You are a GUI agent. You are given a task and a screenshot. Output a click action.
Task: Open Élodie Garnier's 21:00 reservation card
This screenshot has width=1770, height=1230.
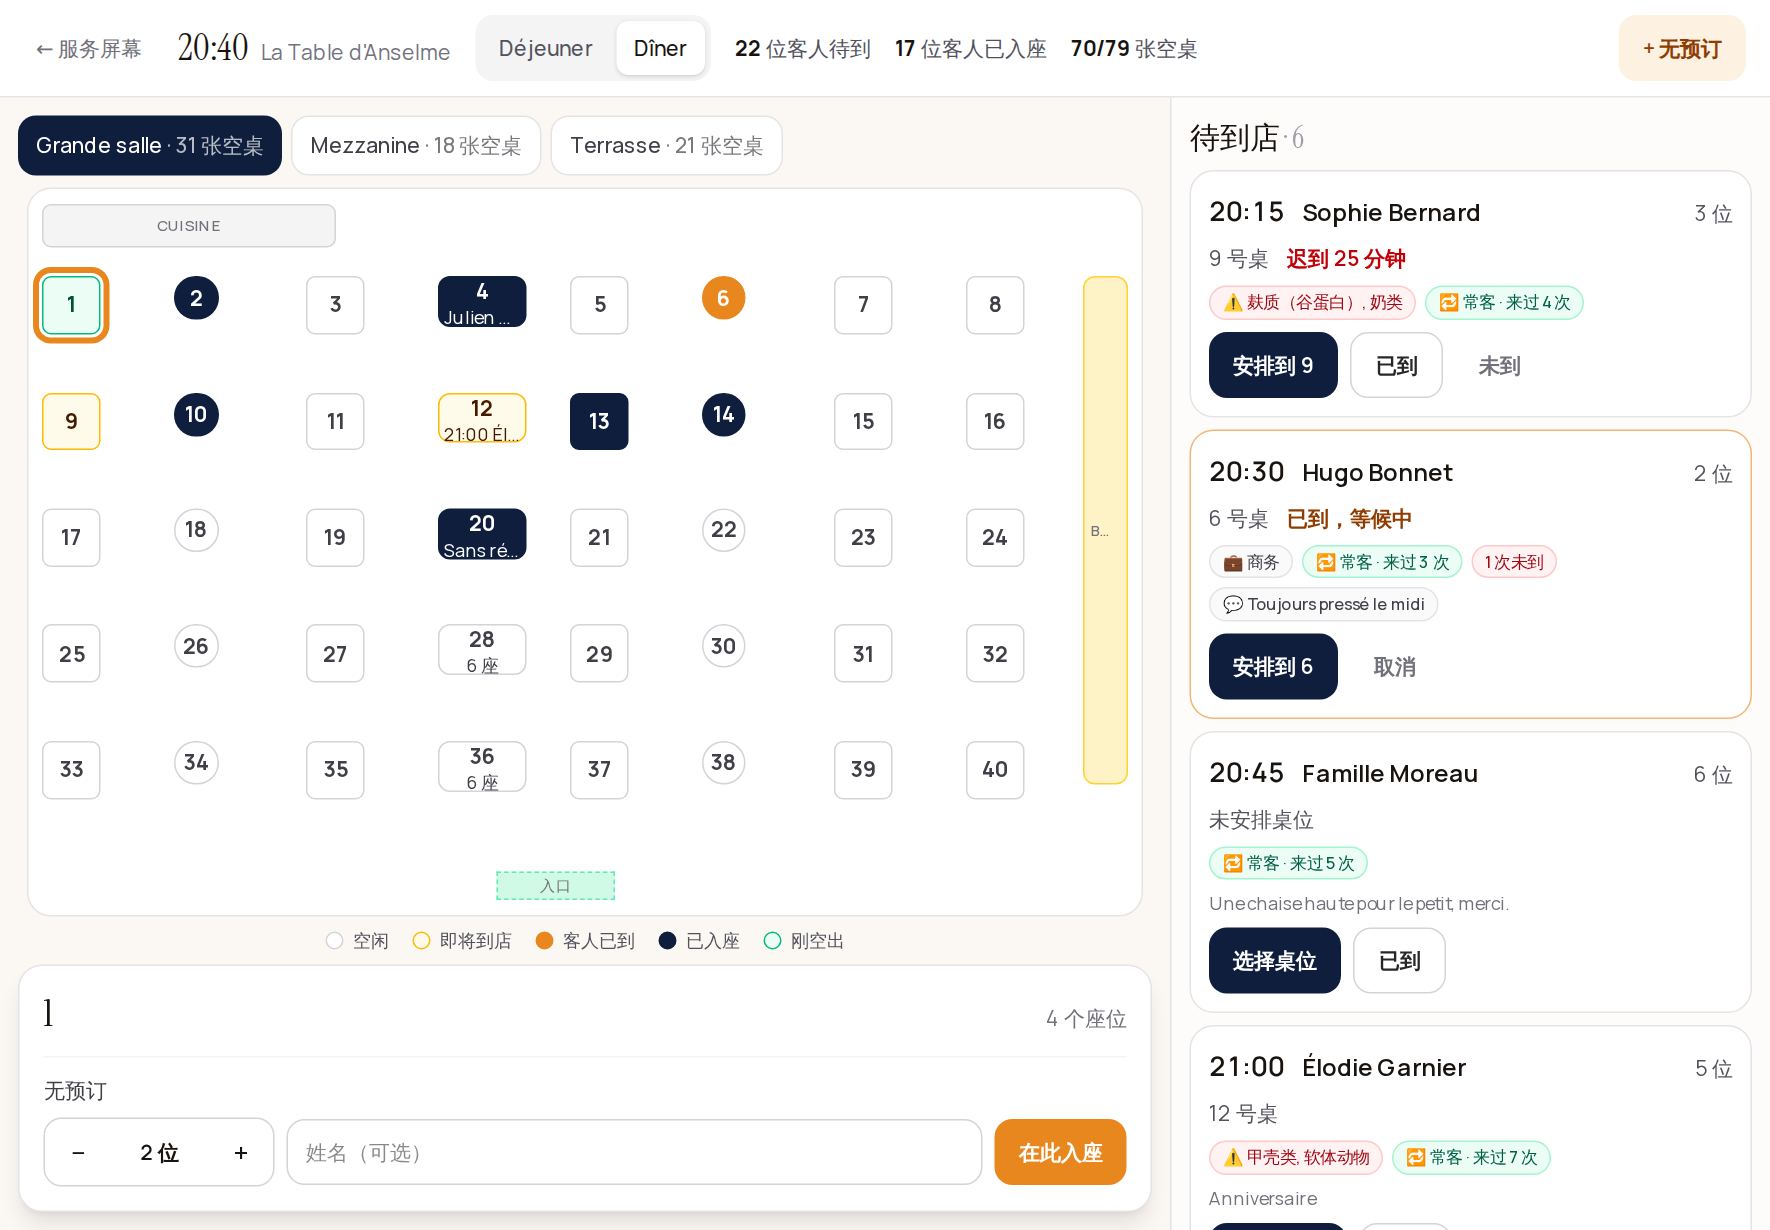tap(1470, 1128)
